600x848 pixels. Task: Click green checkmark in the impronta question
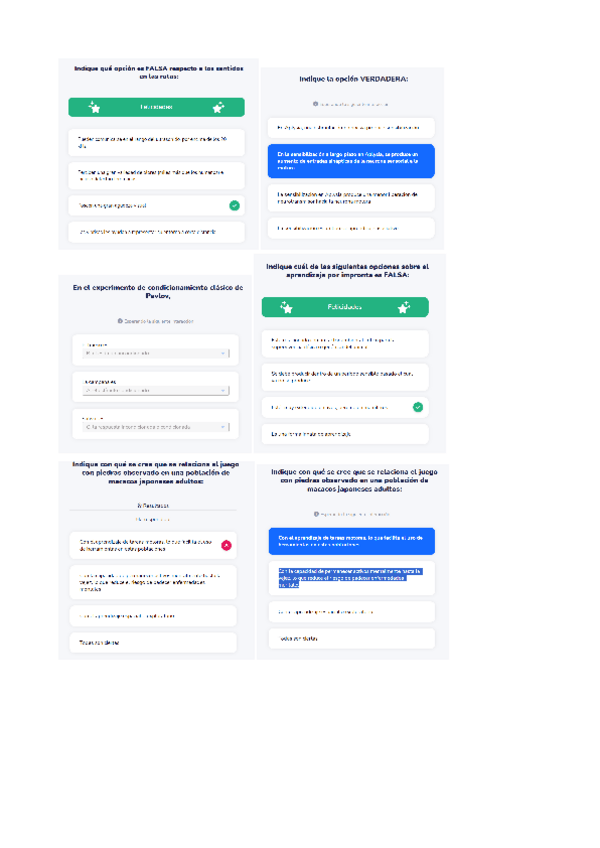[418, 407]
